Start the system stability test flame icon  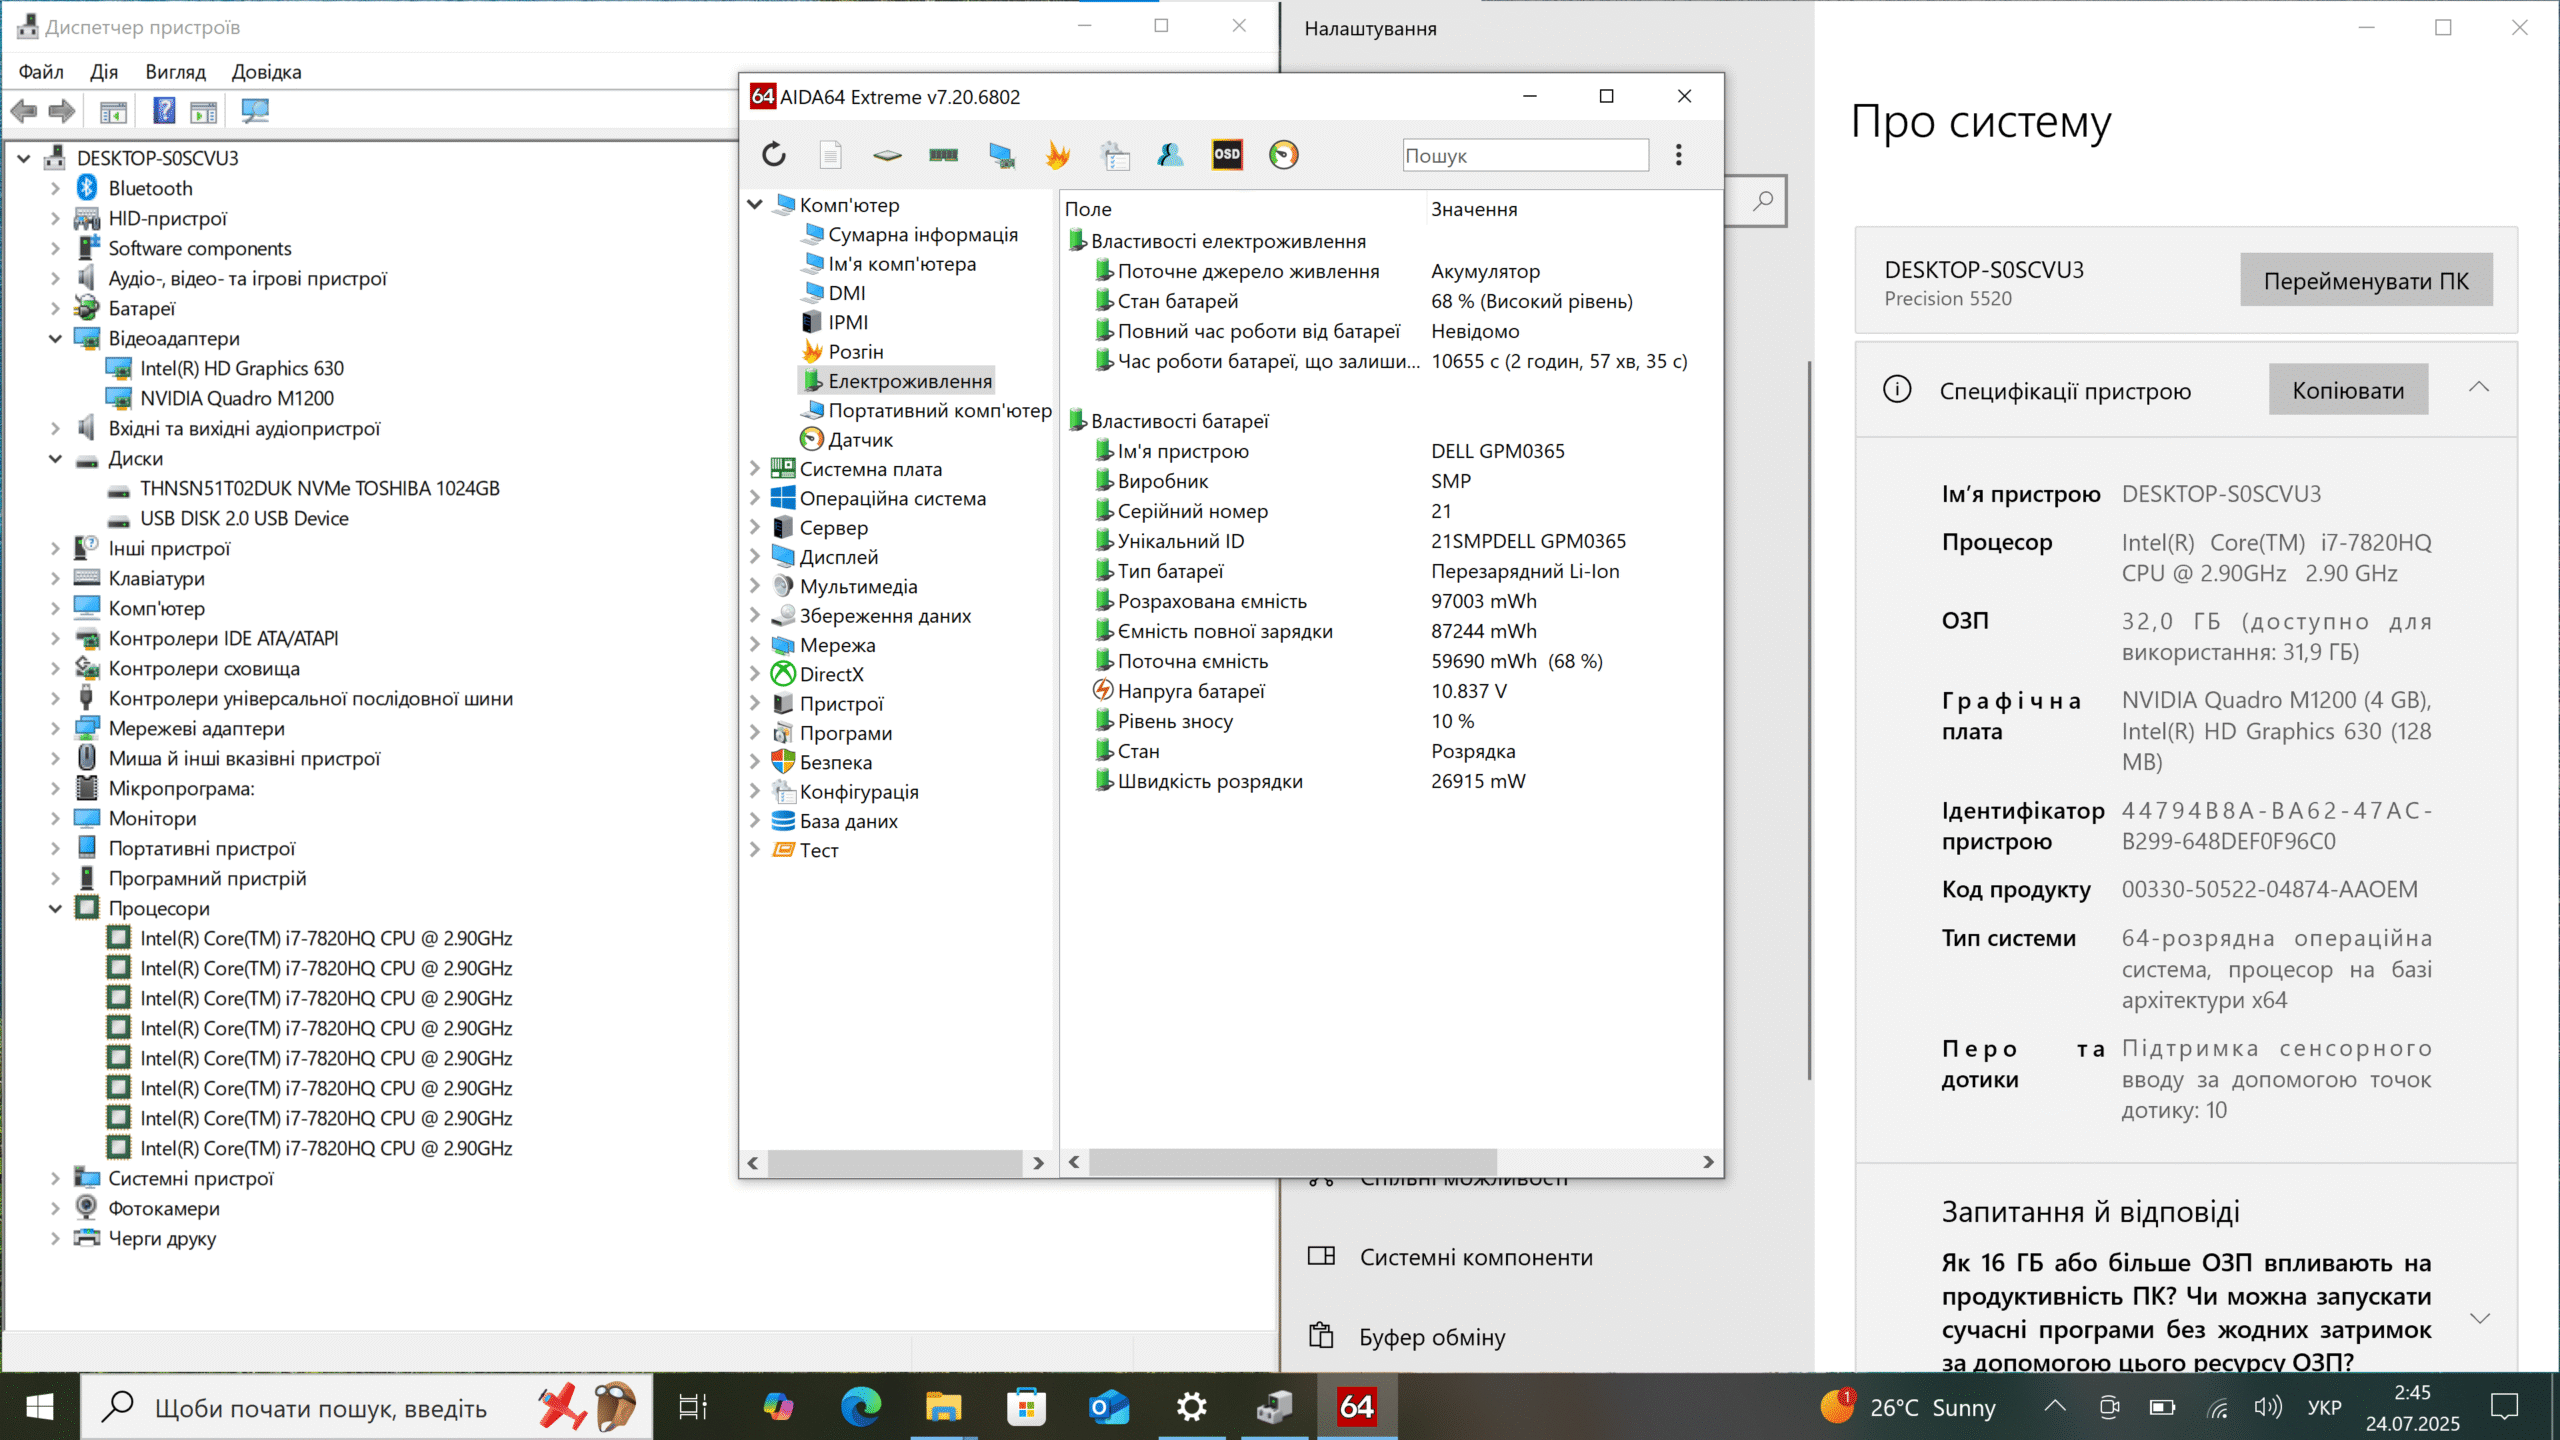(1057, 155)
